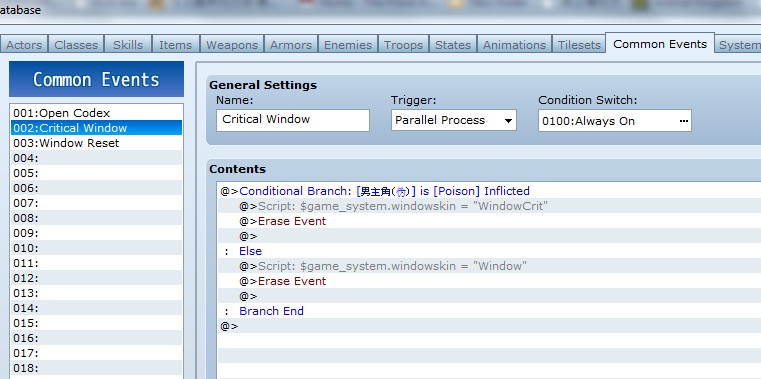Select the Script line setting WindowCrit windowskin

[489, 206]
